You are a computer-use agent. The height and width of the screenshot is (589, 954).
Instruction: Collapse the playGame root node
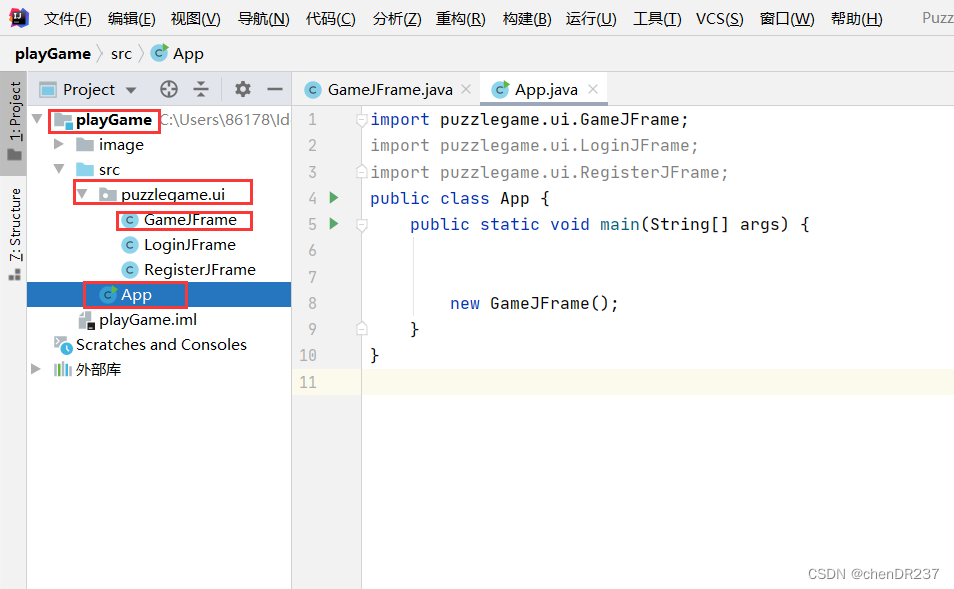coord(37,119)
